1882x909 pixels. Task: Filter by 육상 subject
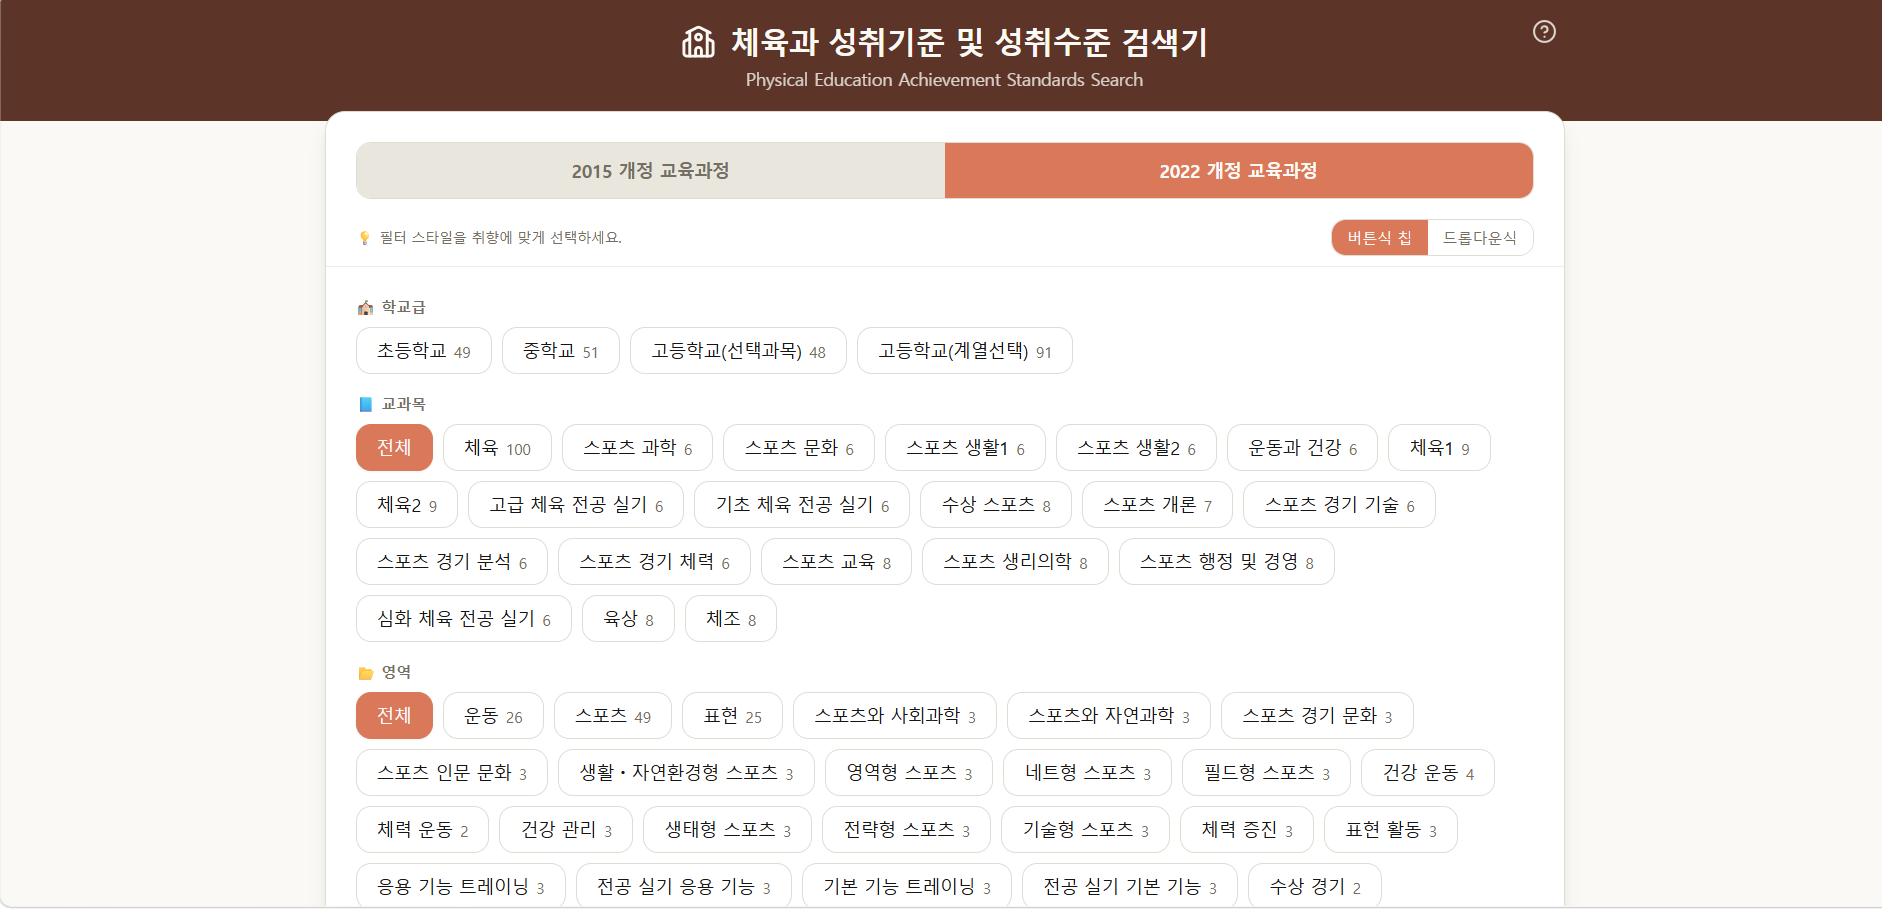click(x=628, y=619)
